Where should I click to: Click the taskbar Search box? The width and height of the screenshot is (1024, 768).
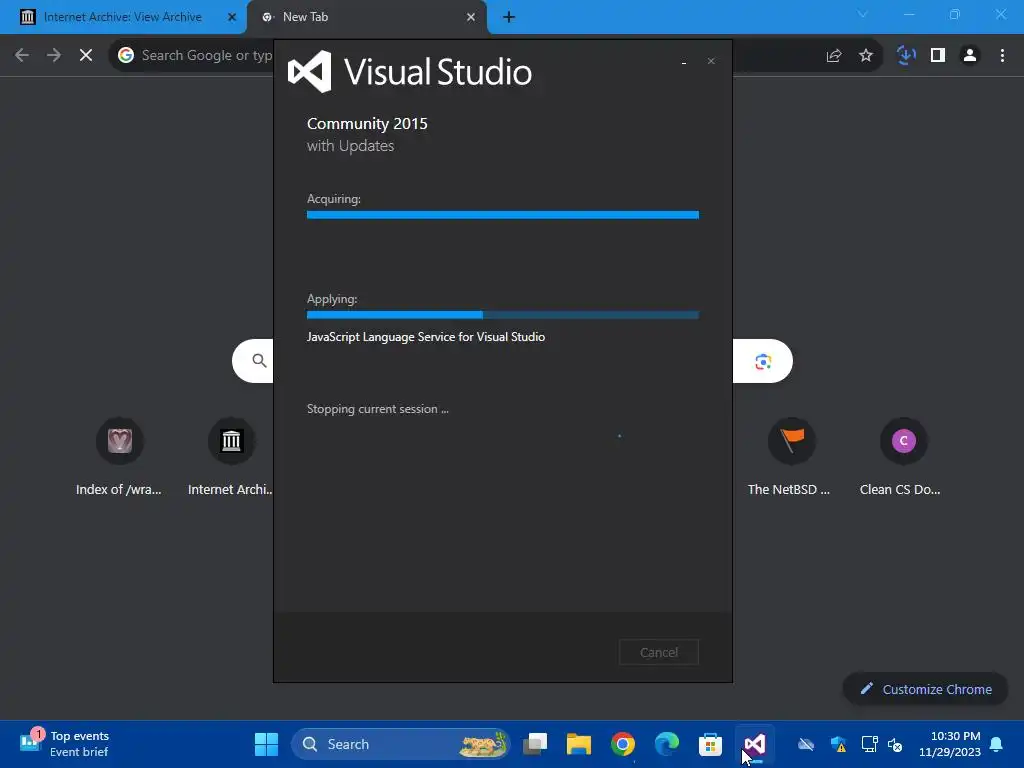(x=400, y=744)
